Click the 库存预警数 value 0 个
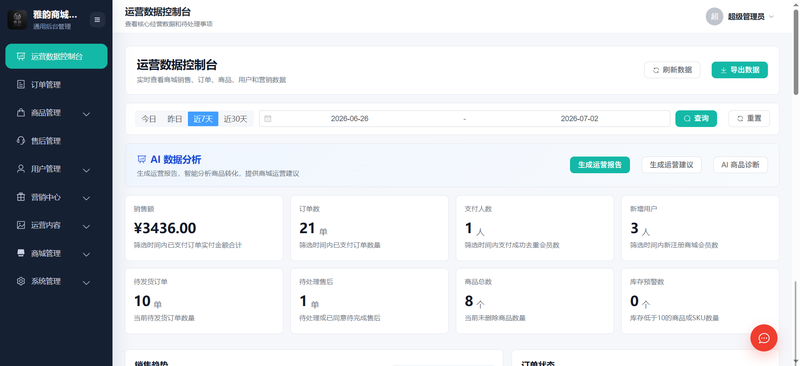 (x=640, y=302)
